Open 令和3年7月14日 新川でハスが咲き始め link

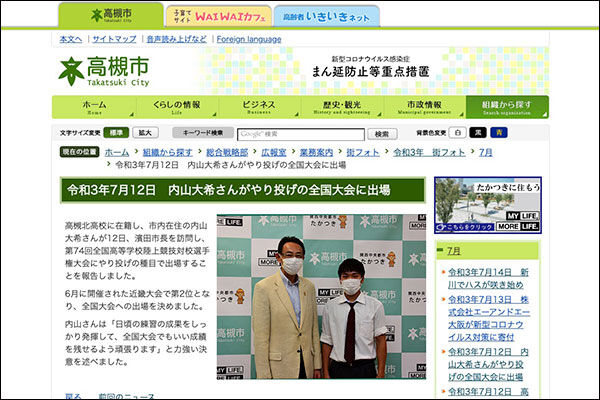(x=488, y=278)
